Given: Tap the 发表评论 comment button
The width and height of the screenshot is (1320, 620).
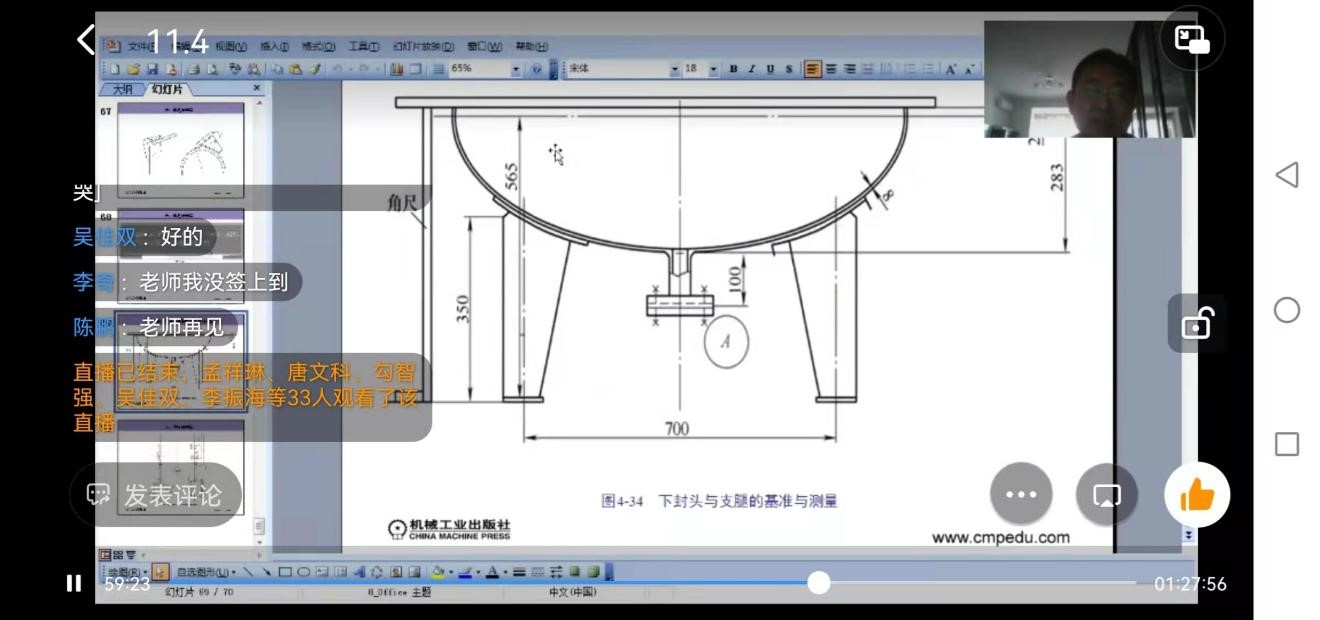Looking at the screenshot, I should (x=156, y=495).
